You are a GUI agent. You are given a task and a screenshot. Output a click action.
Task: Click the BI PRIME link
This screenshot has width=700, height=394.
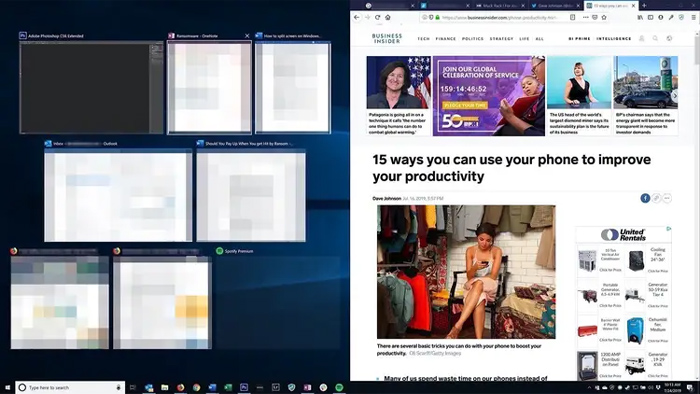[x=579, y=39]
